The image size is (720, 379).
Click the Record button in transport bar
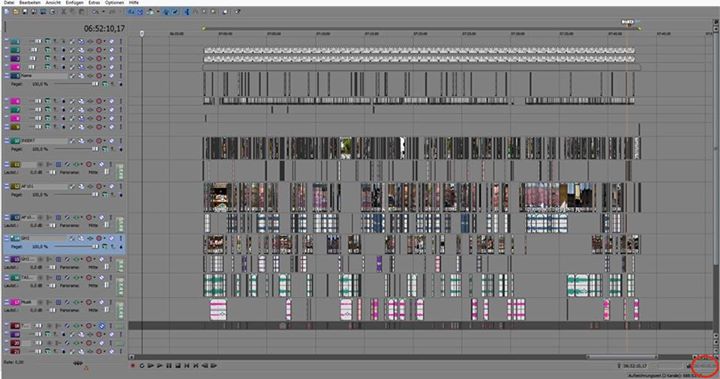[x=133, y=366]
